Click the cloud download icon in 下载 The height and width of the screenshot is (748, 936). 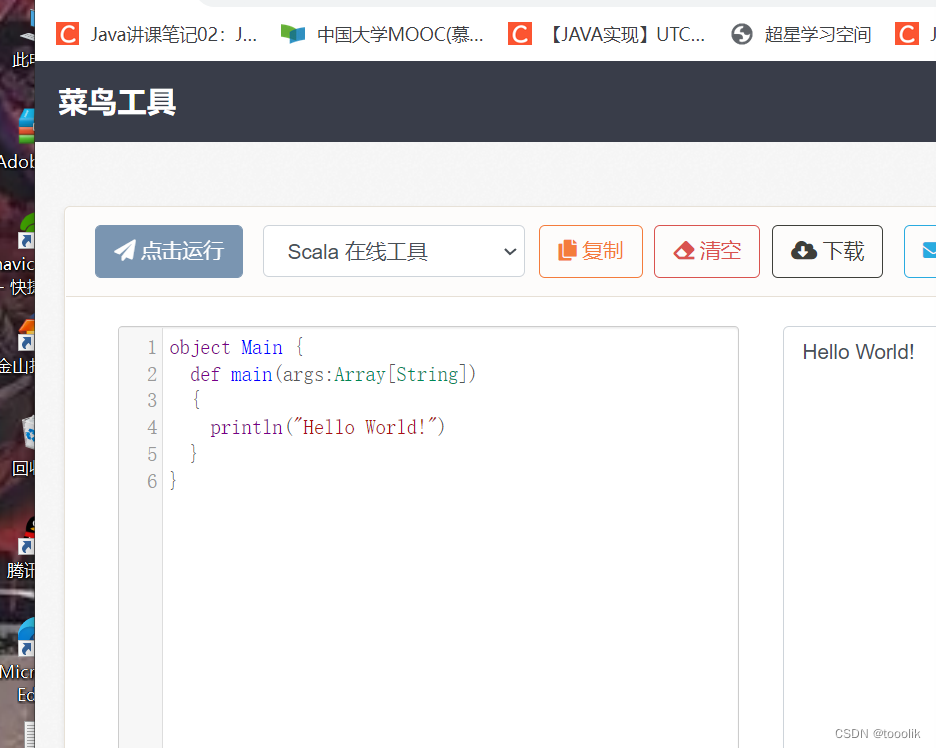[804, 251]
